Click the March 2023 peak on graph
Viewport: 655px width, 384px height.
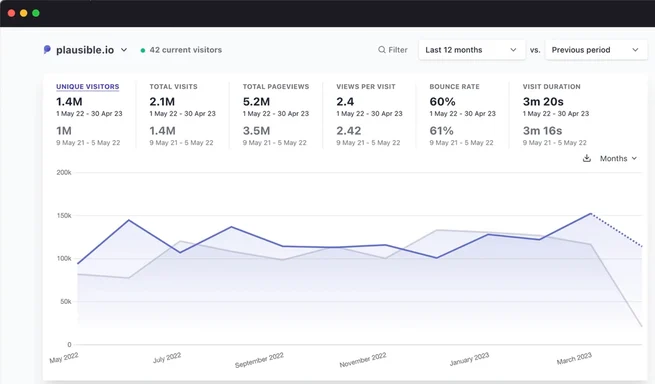click(591, 214)
